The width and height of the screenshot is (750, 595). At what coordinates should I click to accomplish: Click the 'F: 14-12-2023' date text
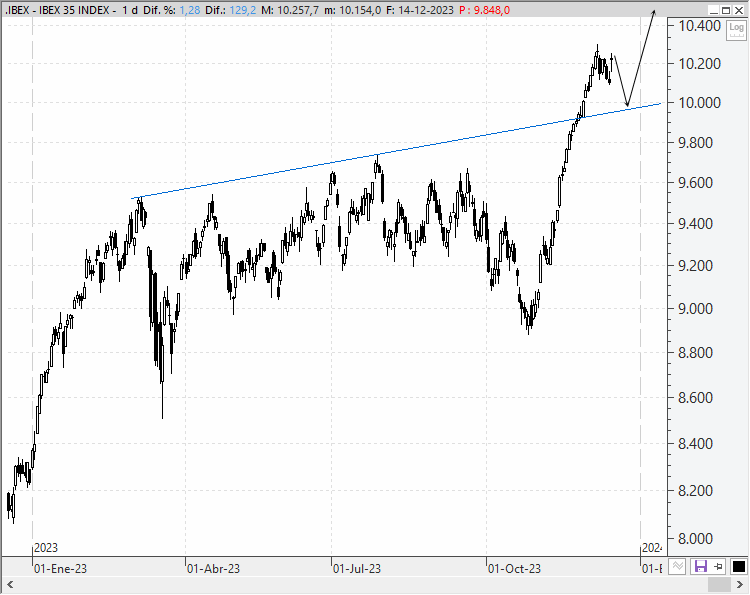[x=420, y=10]
